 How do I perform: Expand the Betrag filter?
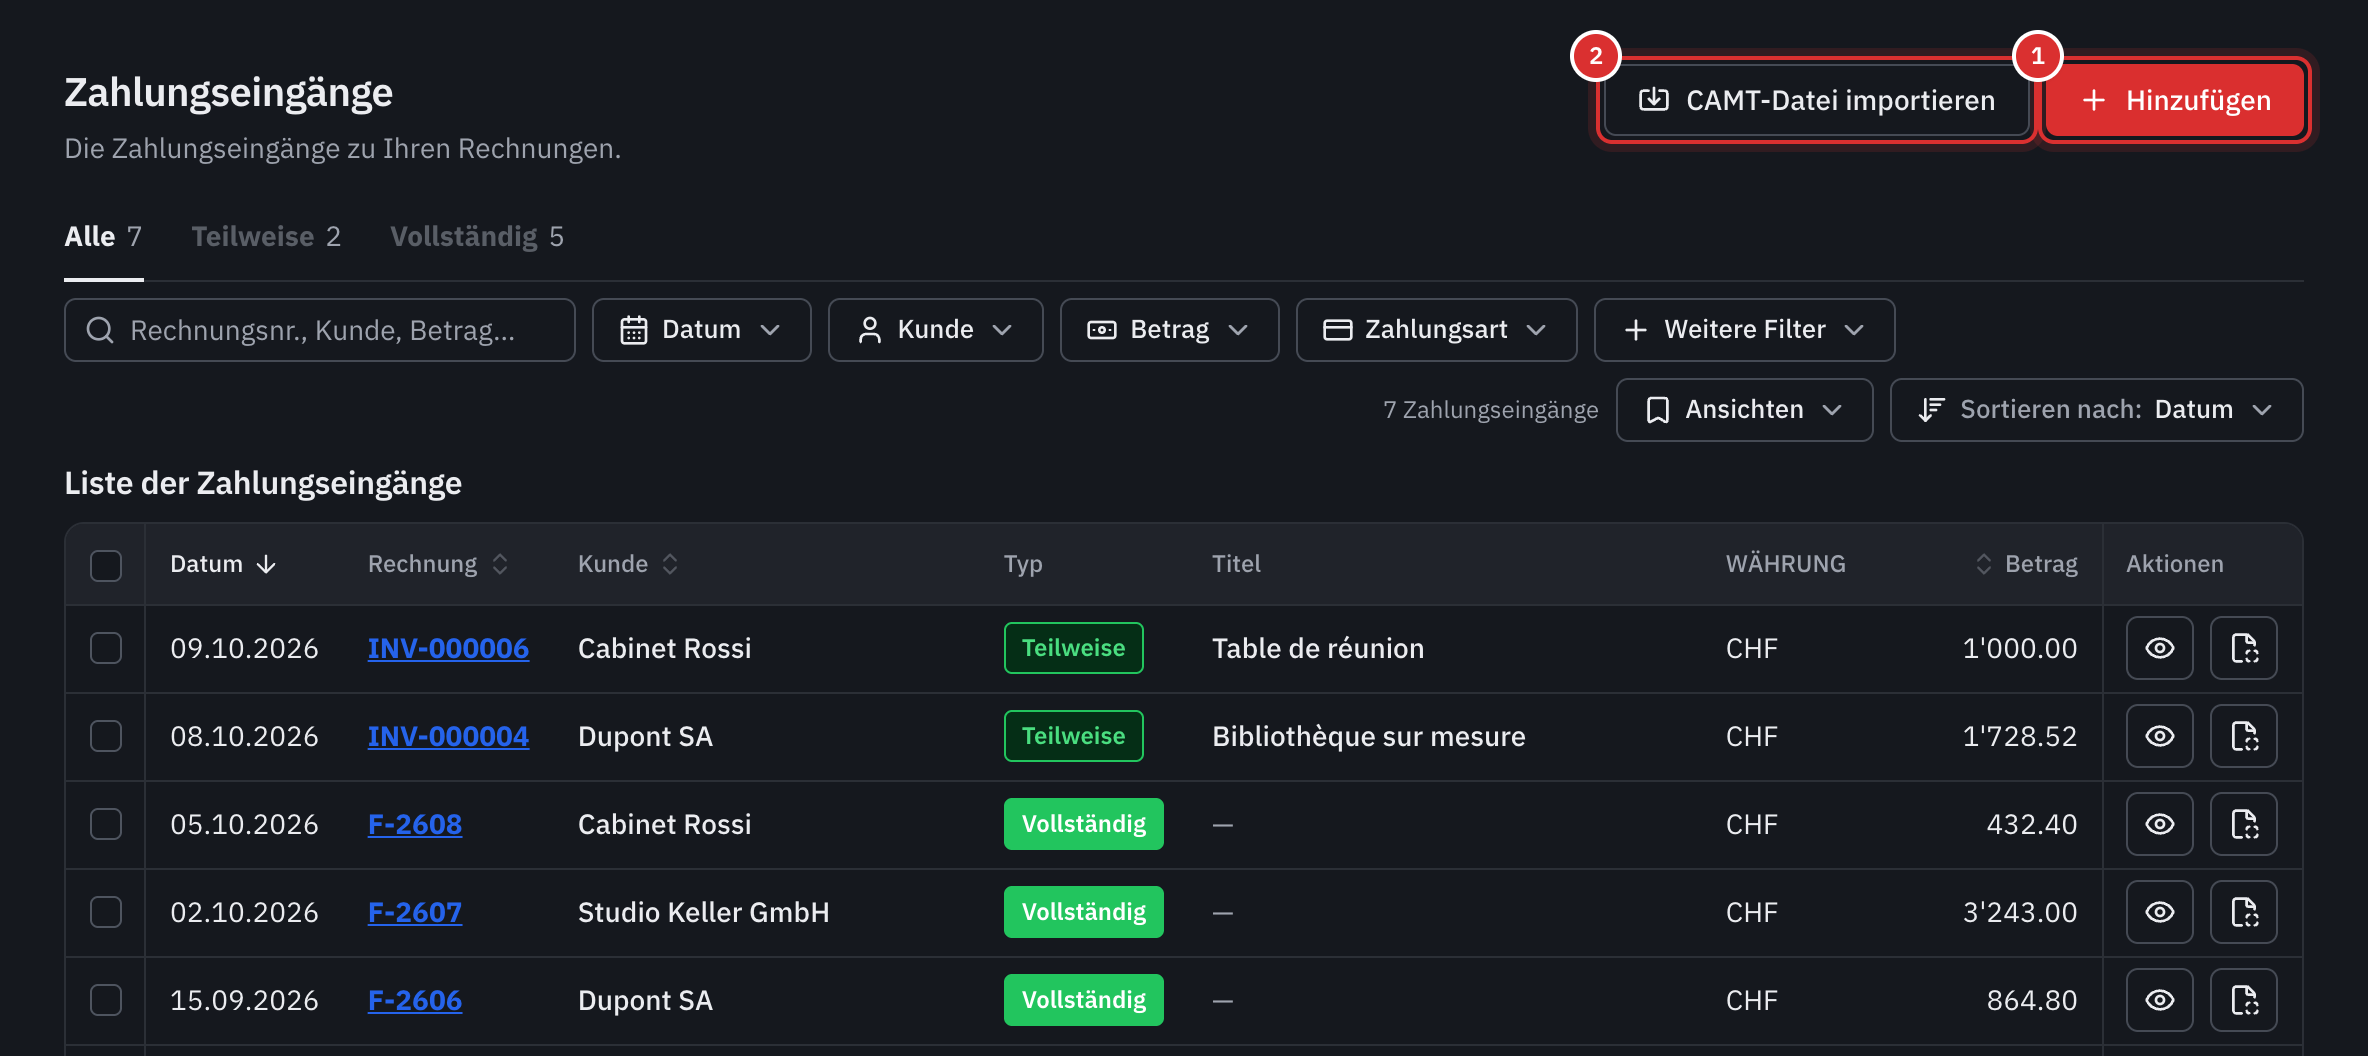click(1169, 330)
